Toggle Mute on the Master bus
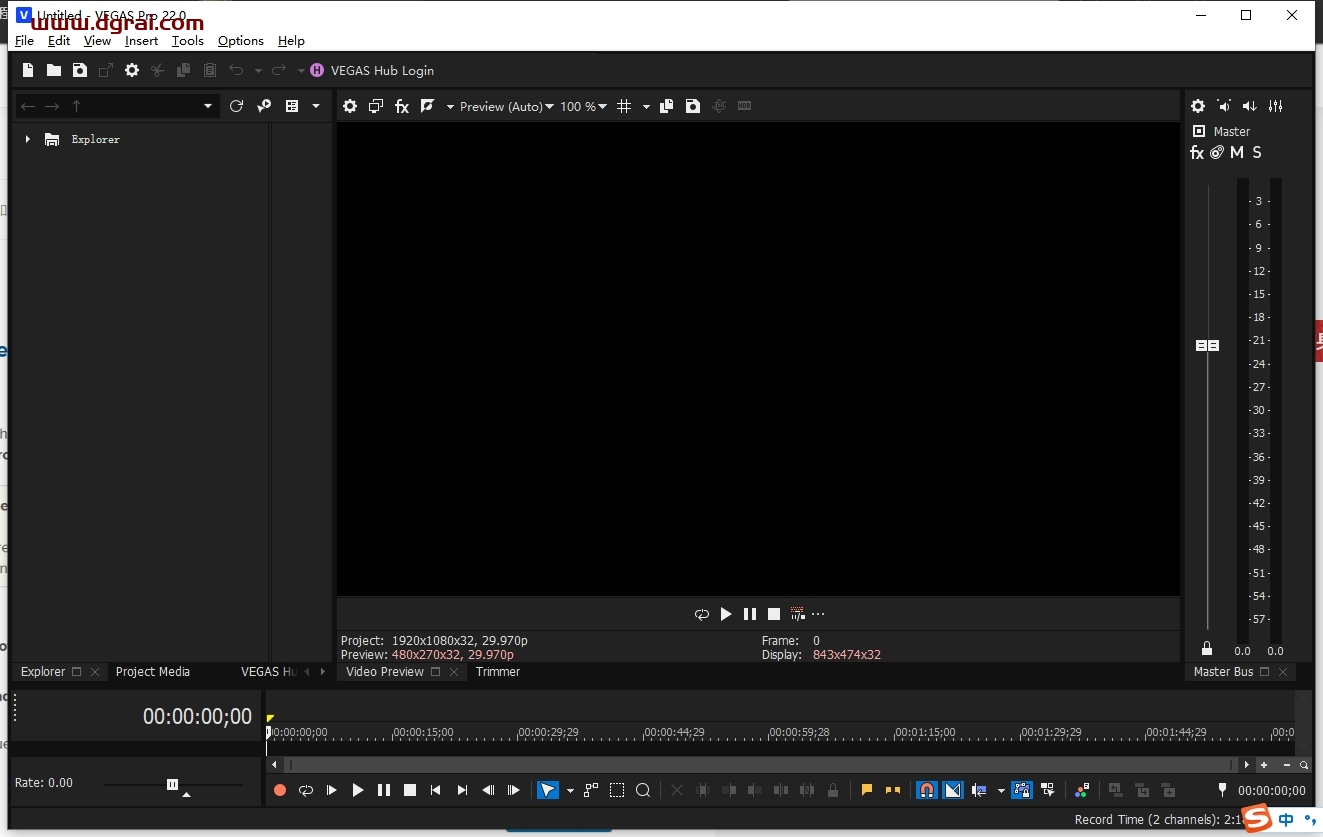Image resolution: width=1323 pixels, height=837 pixels. 1237,153
